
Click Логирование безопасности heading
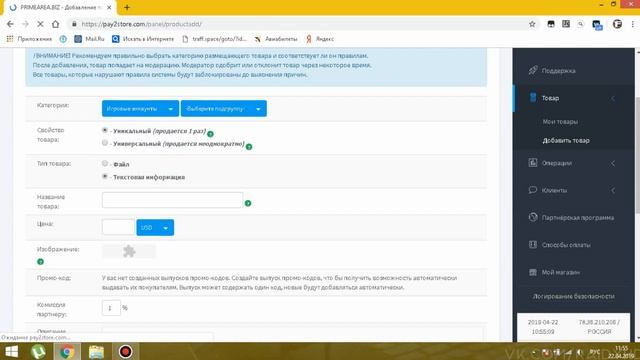point(573,296)
